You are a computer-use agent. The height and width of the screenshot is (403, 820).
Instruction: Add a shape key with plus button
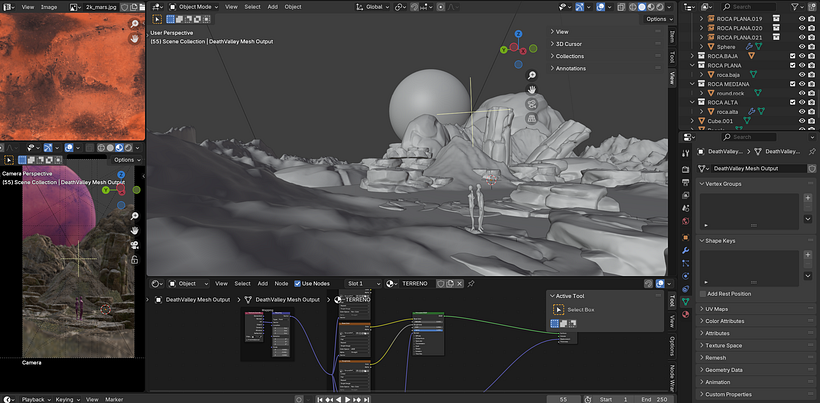pyautogui.click(x=807, y=255)
